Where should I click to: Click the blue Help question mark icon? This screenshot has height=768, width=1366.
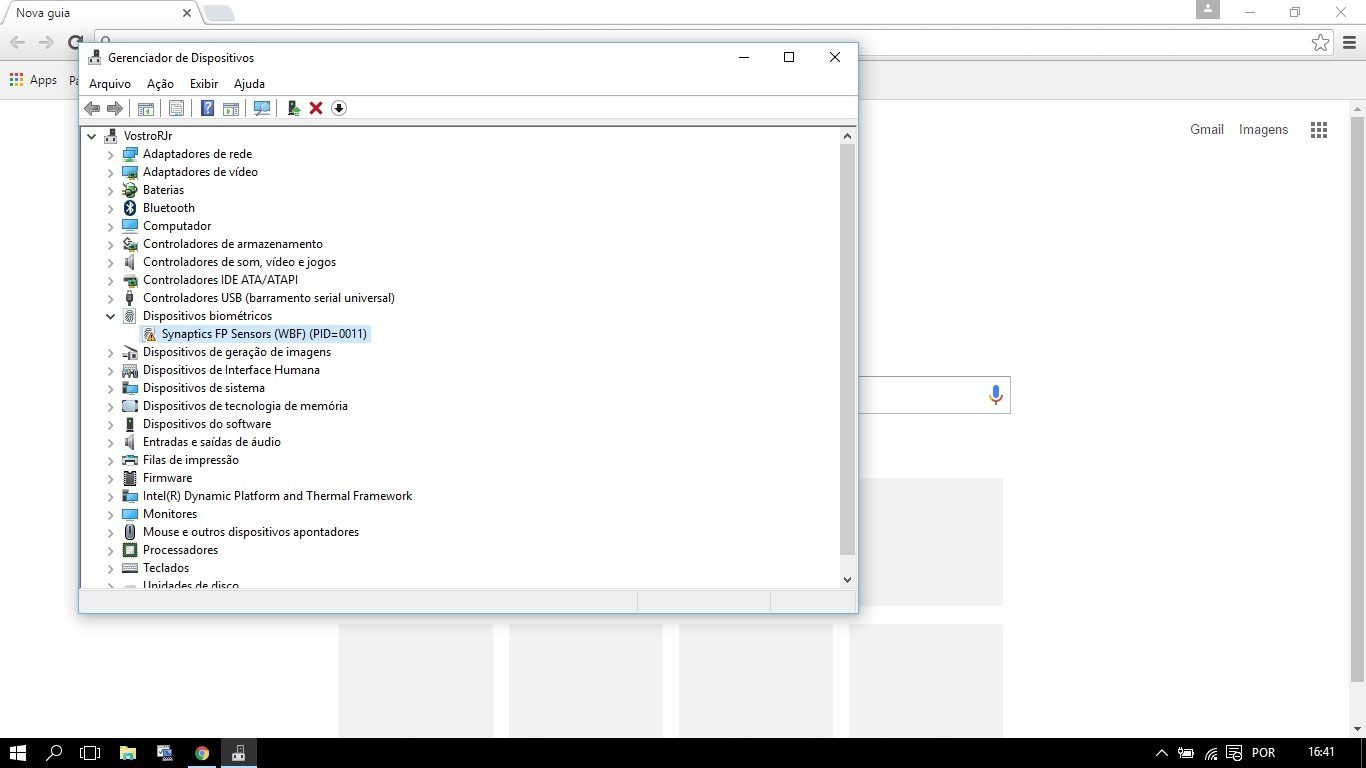click(207, 108)
